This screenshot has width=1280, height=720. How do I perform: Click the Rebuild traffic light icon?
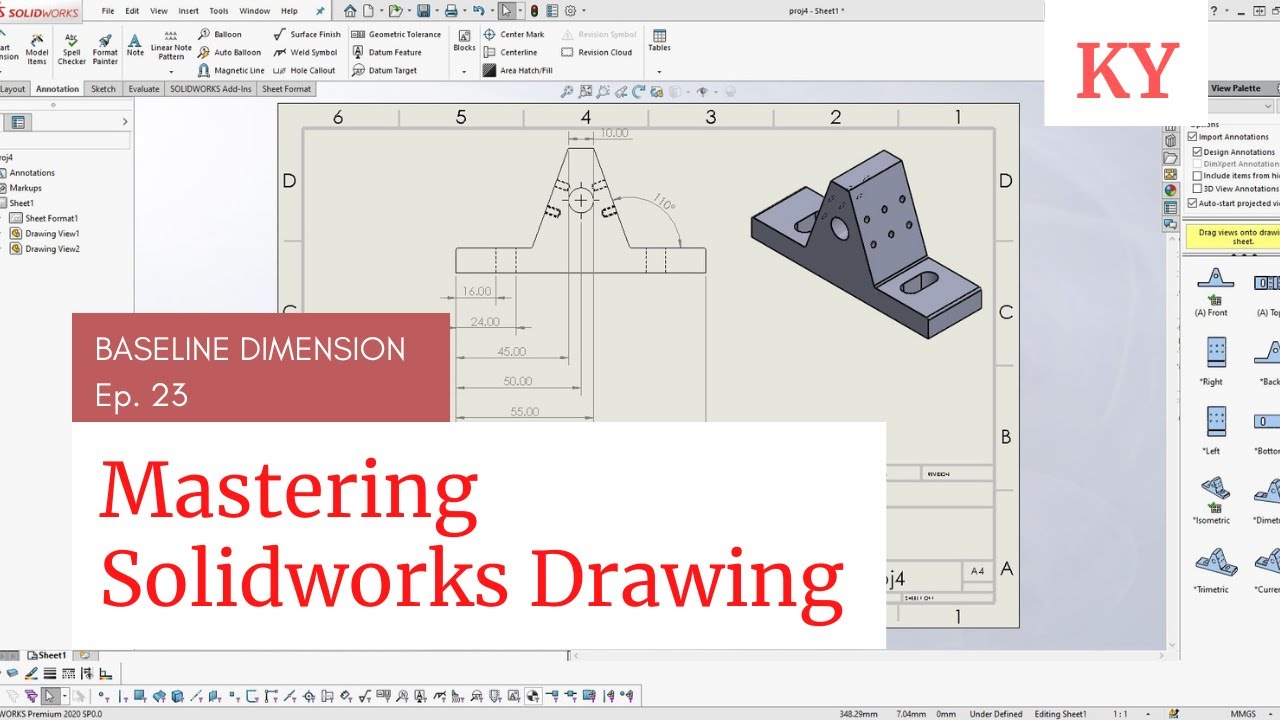(x=534, y=11)
